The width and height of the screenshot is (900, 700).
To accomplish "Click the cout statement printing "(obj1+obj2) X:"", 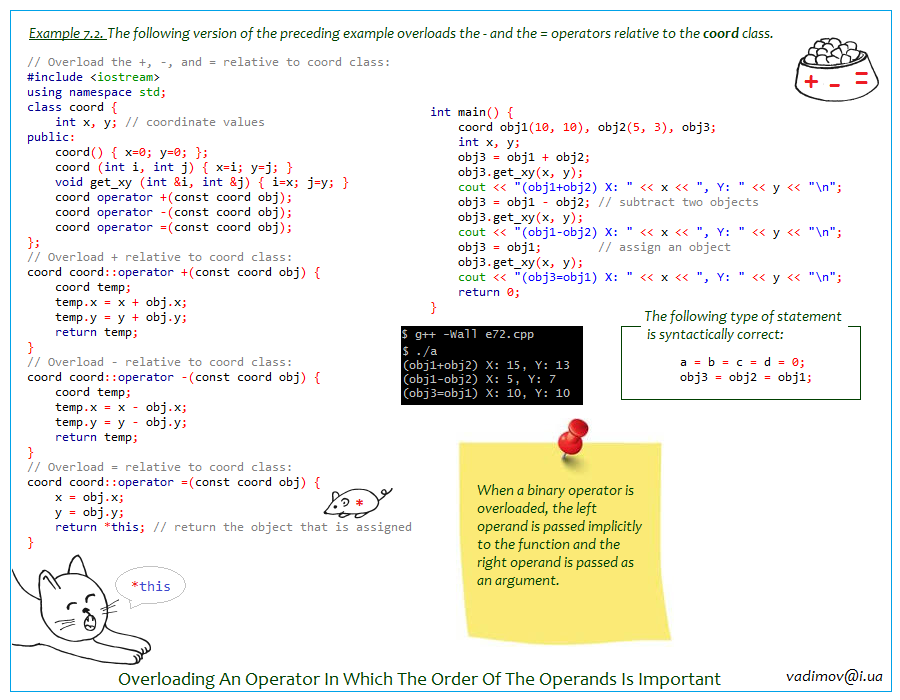I will coord(650,187).
